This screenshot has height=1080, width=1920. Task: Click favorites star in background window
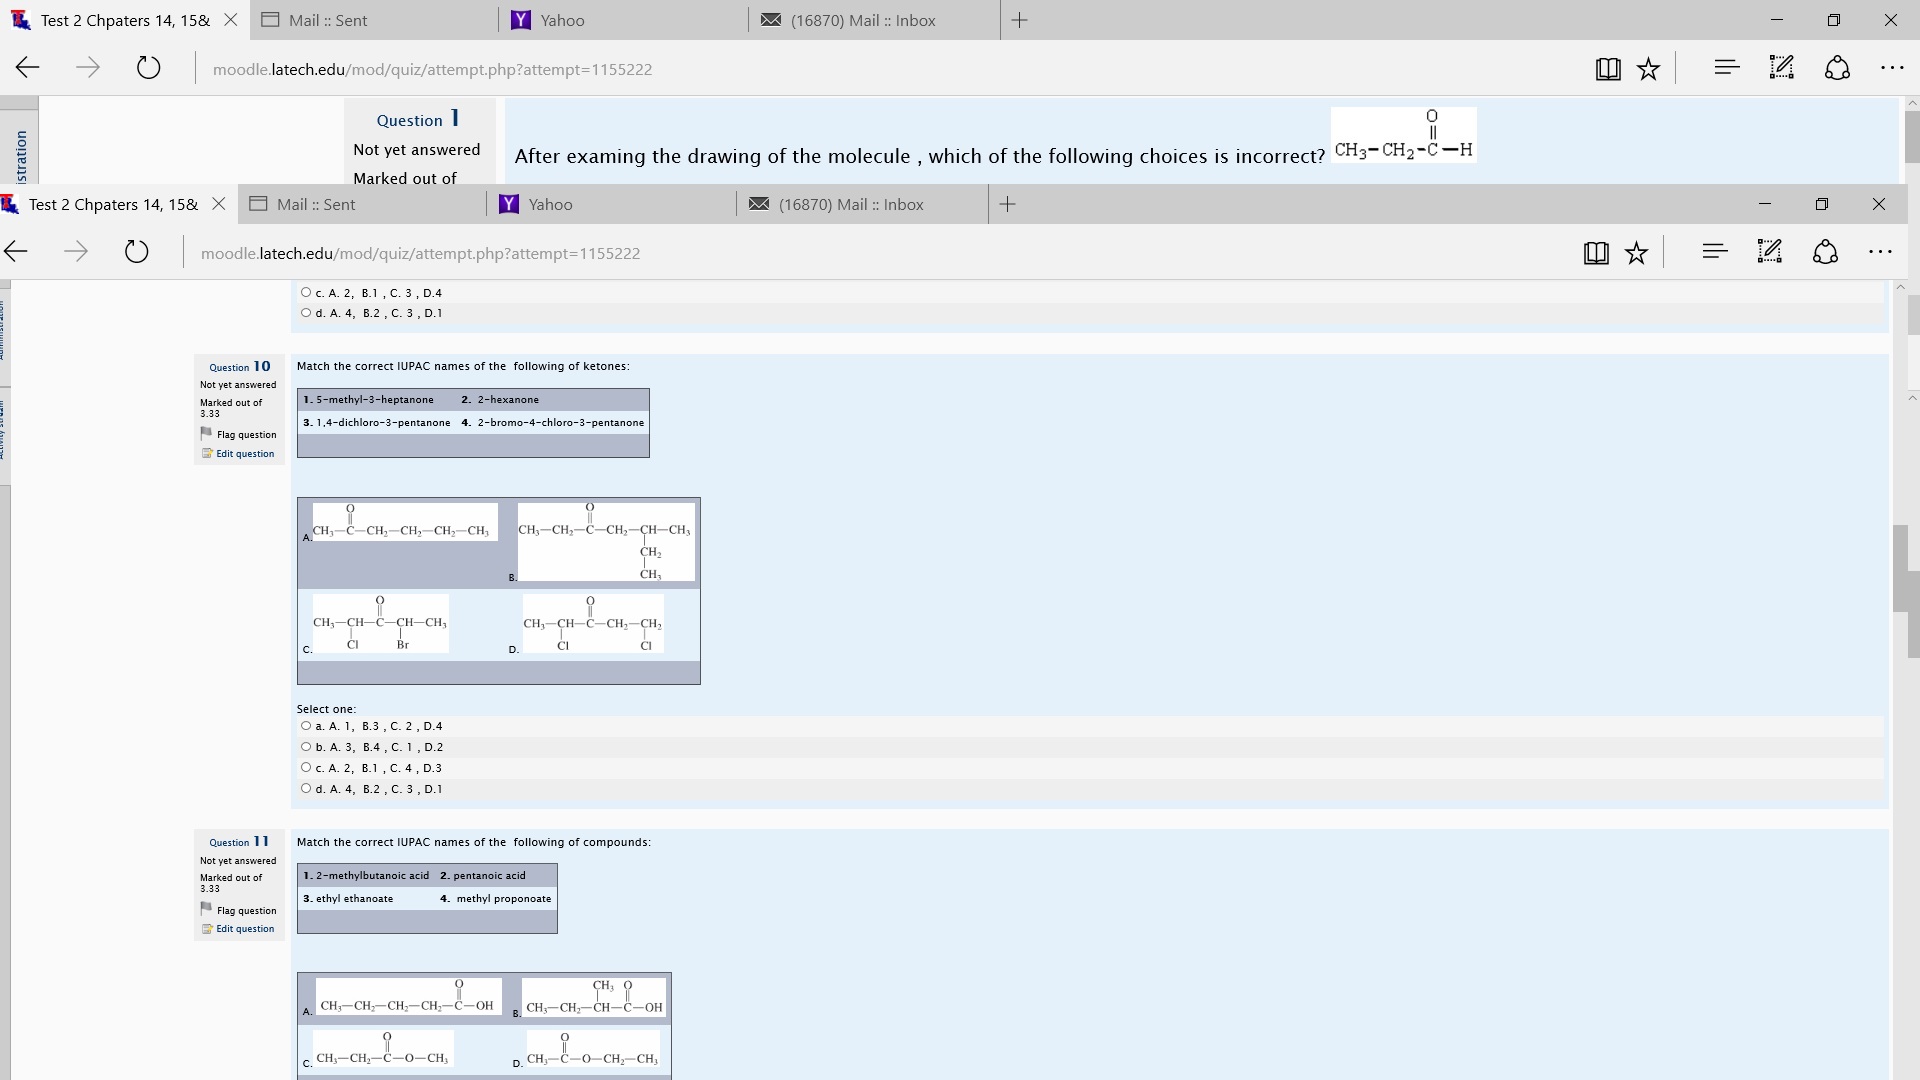[x=1649, y=69]
